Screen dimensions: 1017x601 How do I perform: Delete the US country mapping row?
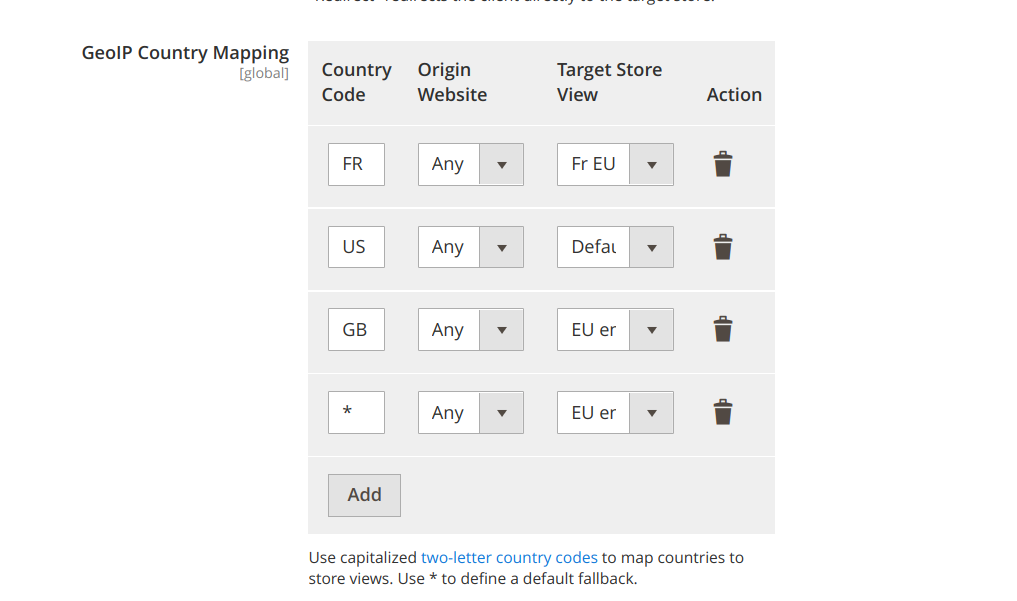(723, 247)
